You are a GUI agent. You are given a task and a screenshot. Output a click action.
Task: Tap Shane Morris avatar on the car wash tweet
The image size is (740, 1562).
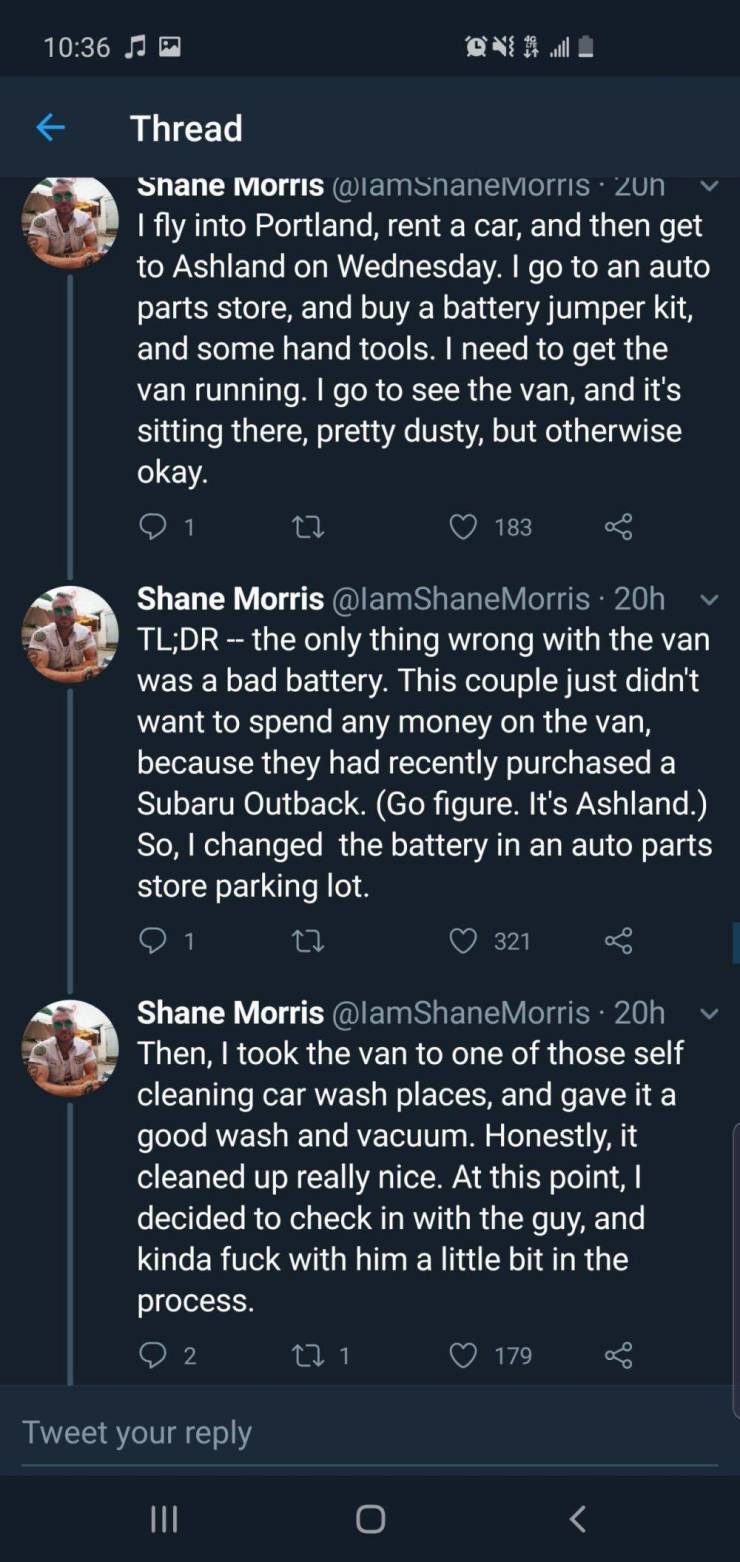tap(70, 1048)
